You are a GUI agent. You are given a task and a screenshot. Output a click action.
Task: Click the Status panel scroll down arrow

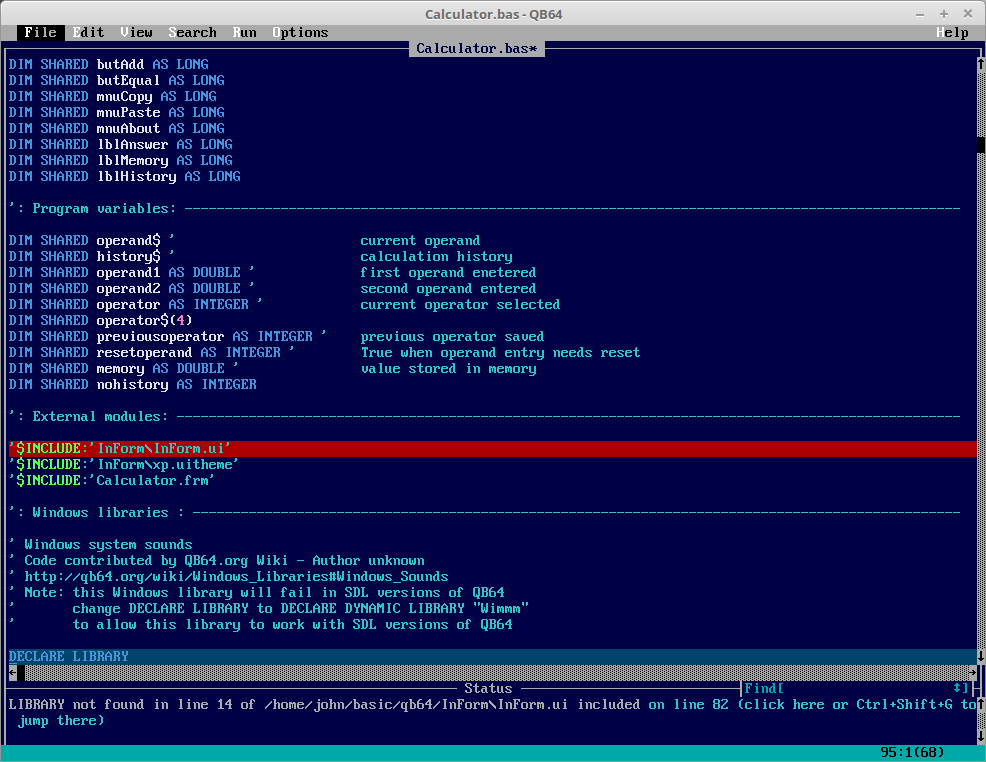(980, 736)
